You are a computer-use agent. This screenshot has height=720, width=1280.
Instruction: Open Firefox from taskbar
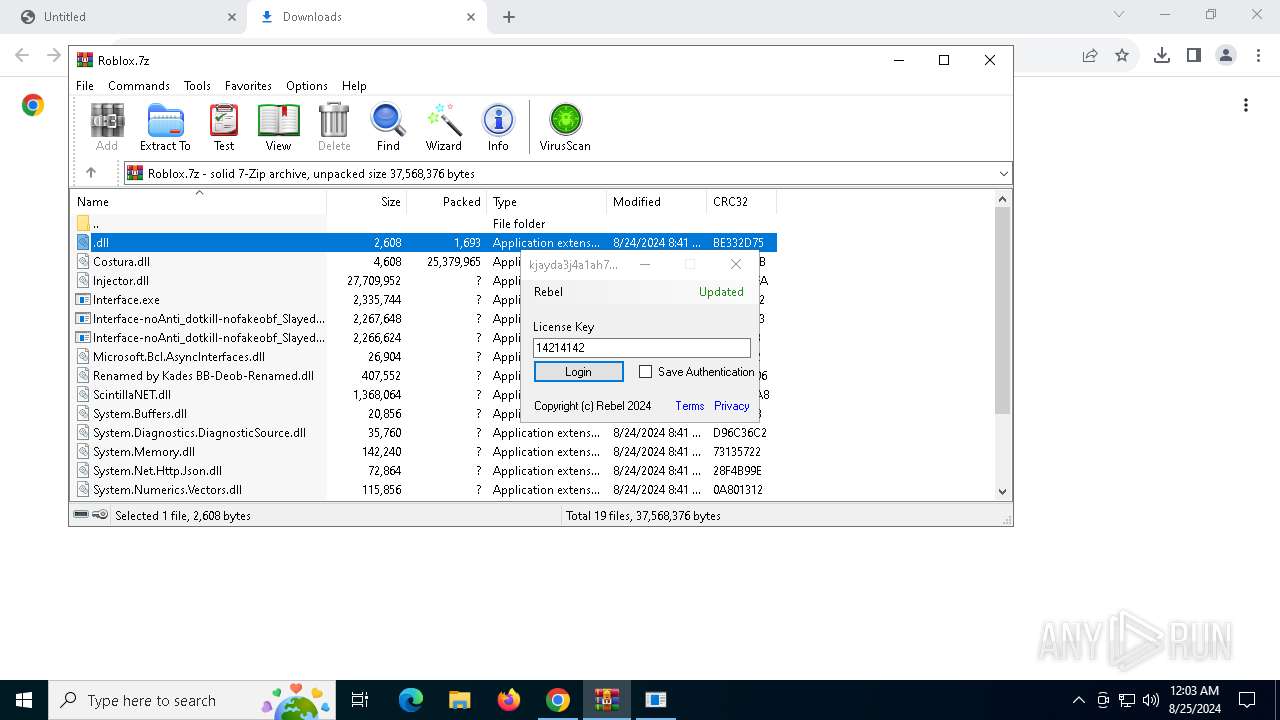(x=509, y=700)
